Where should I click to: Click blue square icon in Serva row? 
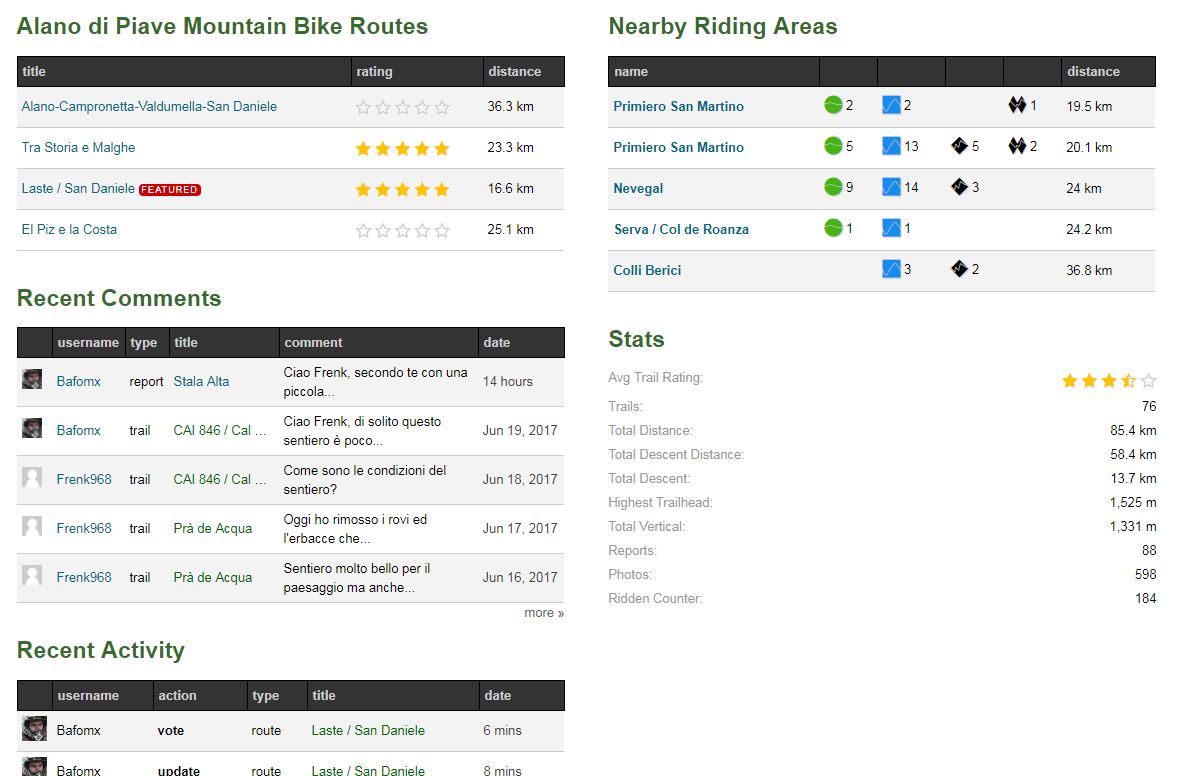tap(891, 228)
